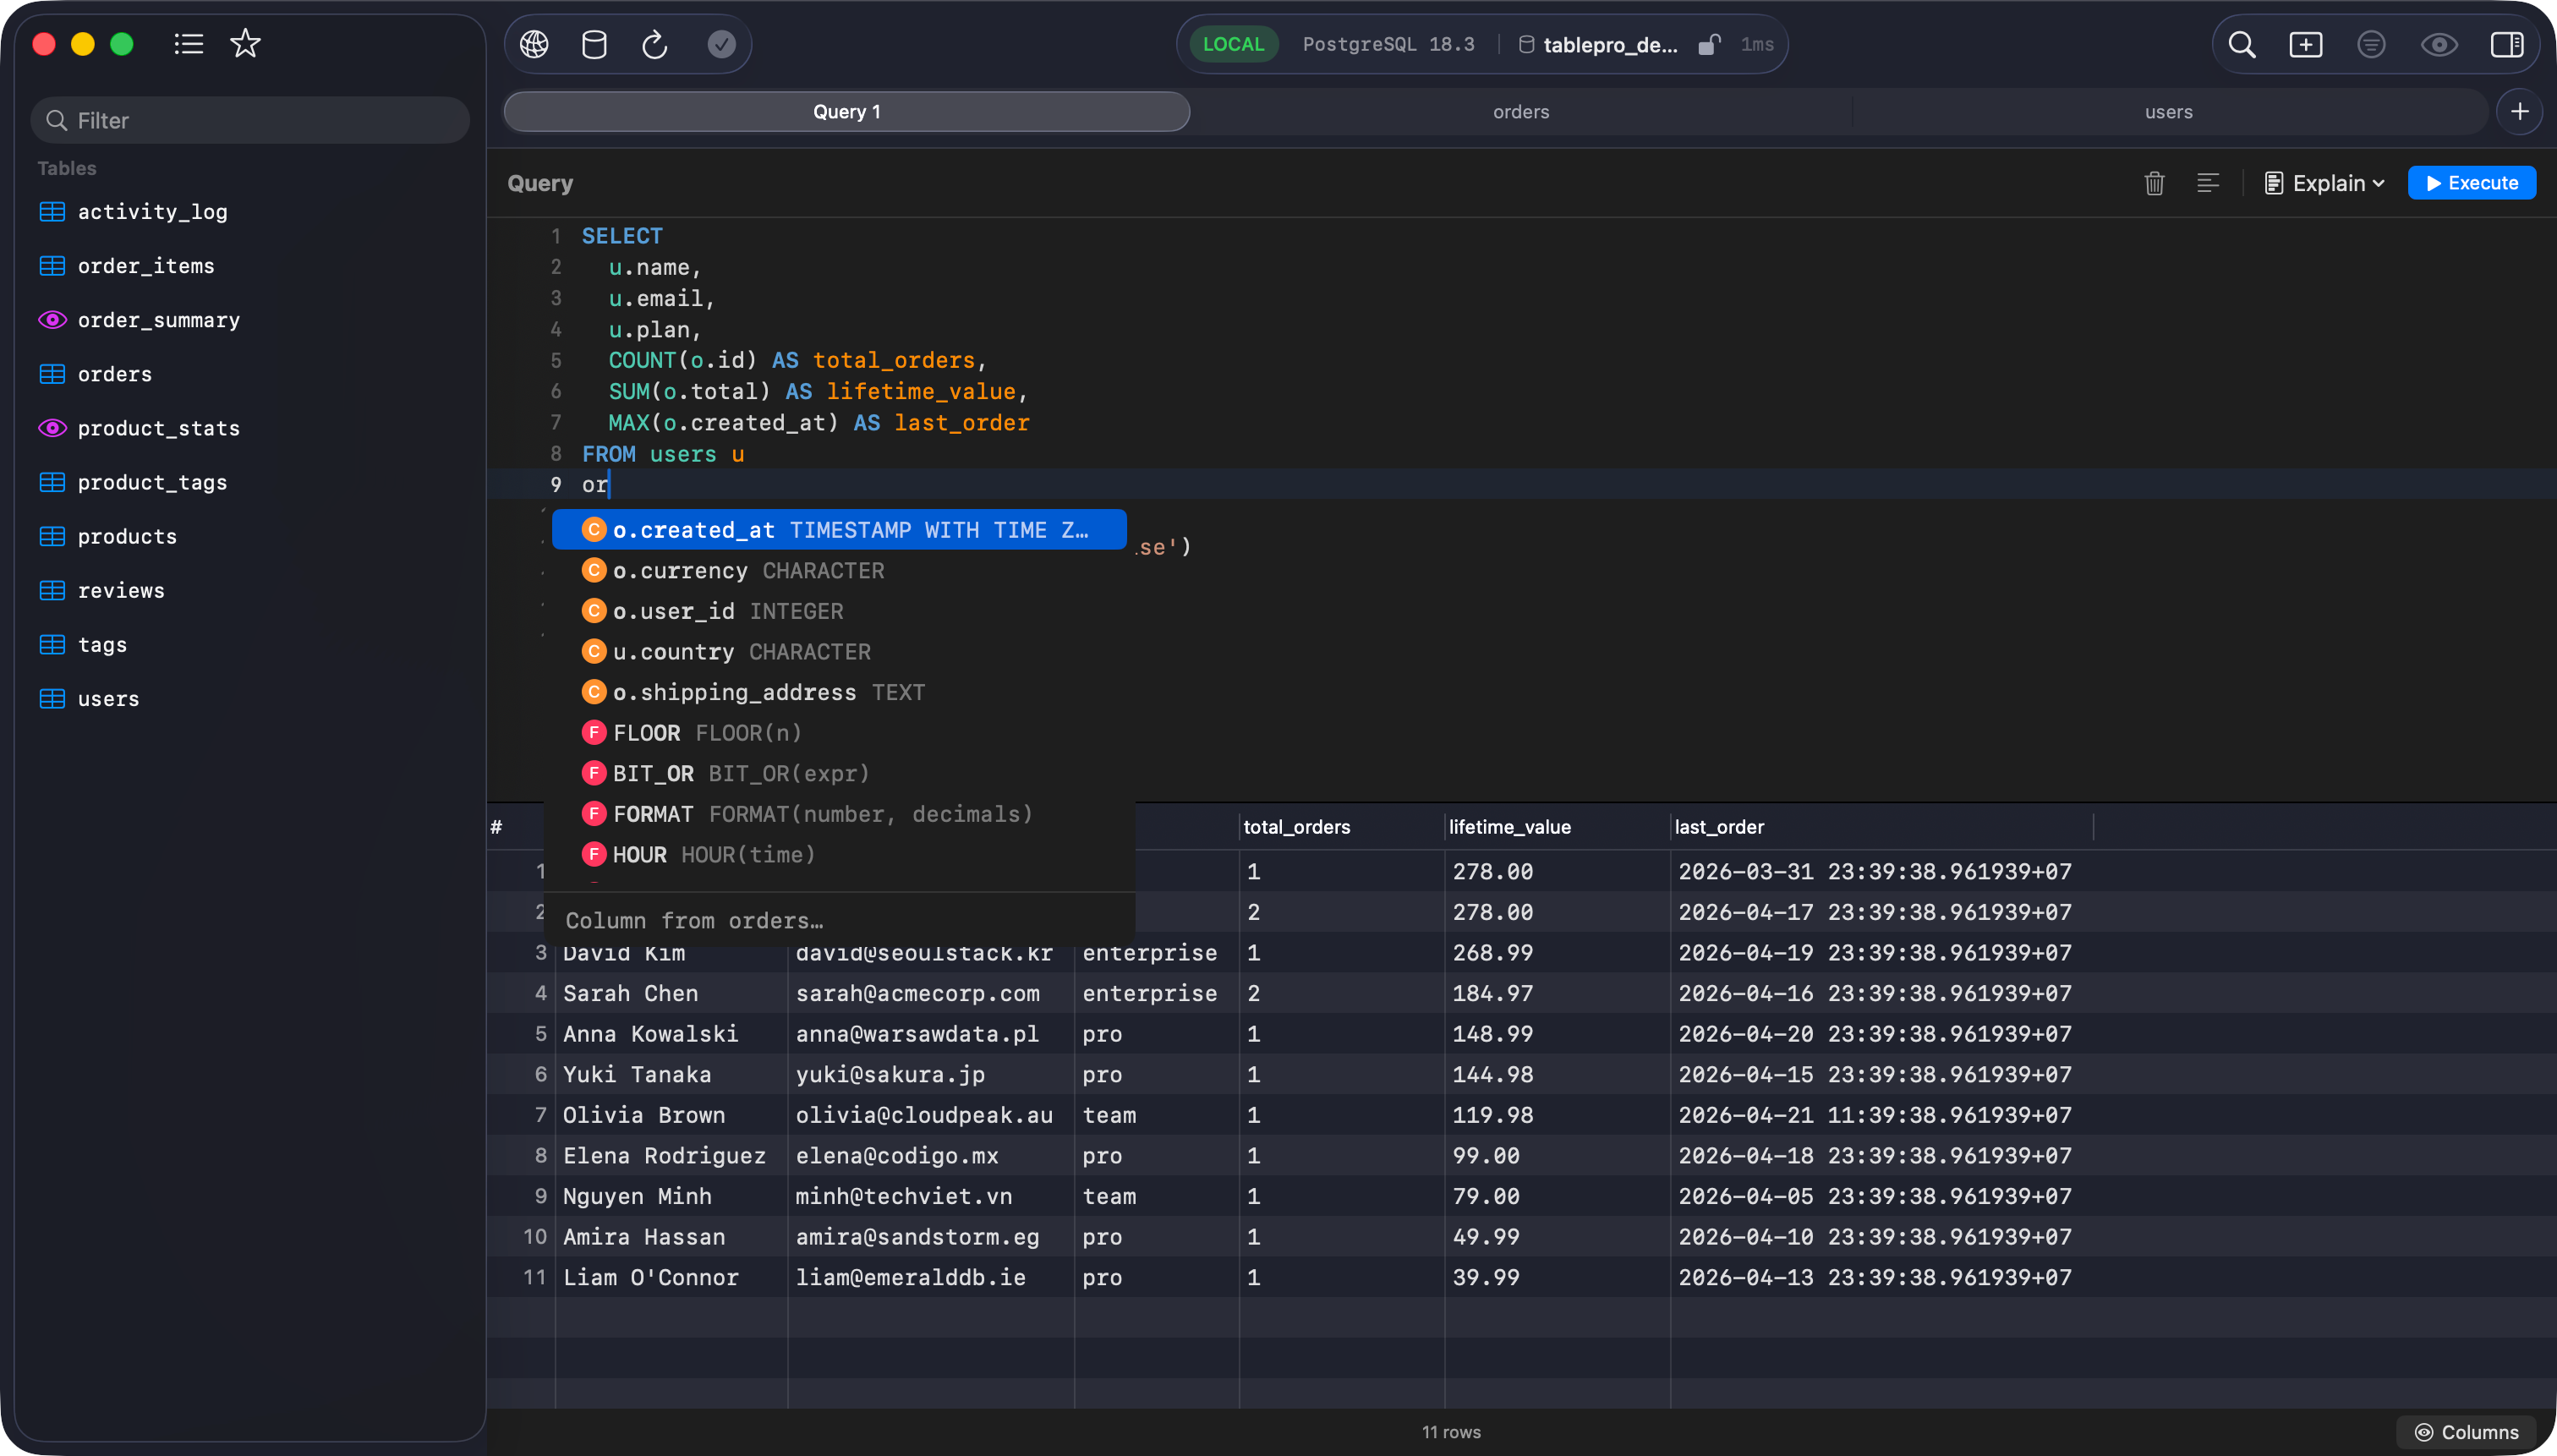Toggle the right sidebar panel icon
The width and height of the screenshot is (2557, 1456).
click(x=2507, y=45)
